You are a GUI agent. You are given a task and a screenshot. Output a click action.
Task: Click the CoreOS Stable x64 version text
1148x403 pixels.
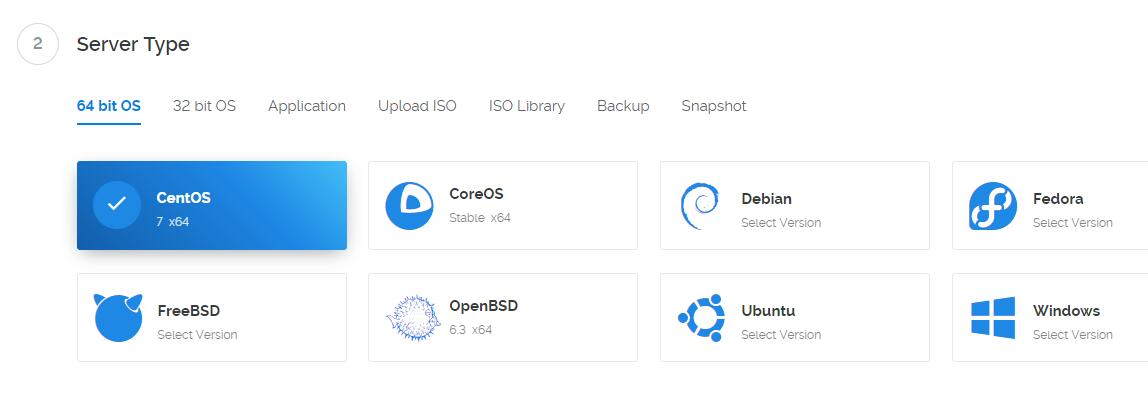480,218
